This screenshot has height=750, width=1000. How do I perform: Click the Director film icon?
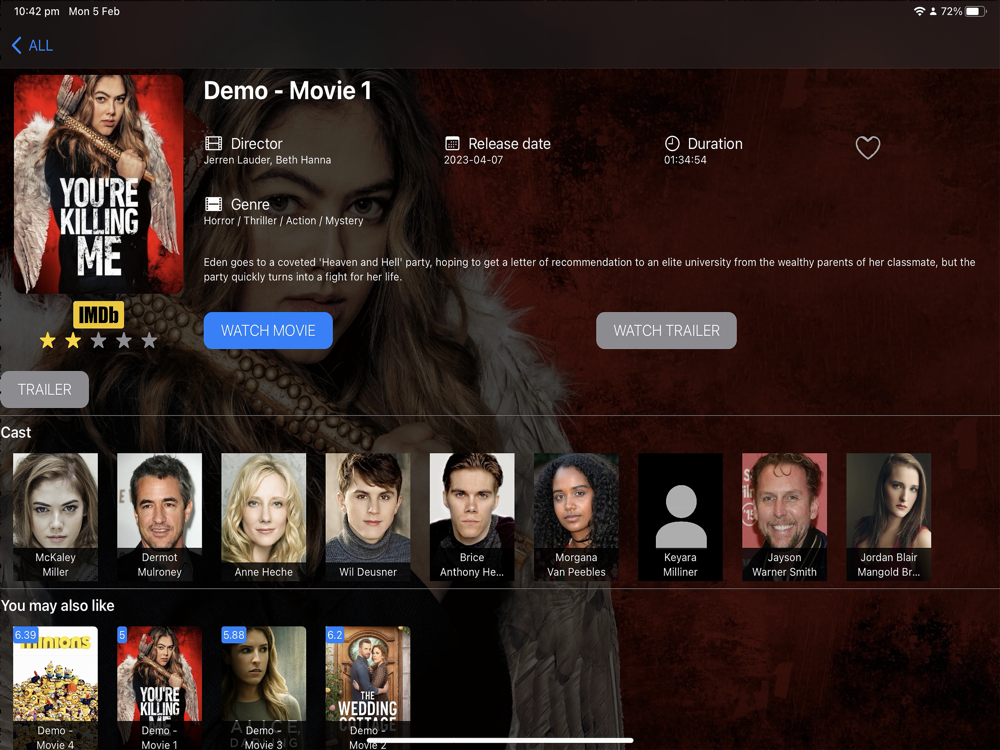pyautogui.click(x=214, y=143)
